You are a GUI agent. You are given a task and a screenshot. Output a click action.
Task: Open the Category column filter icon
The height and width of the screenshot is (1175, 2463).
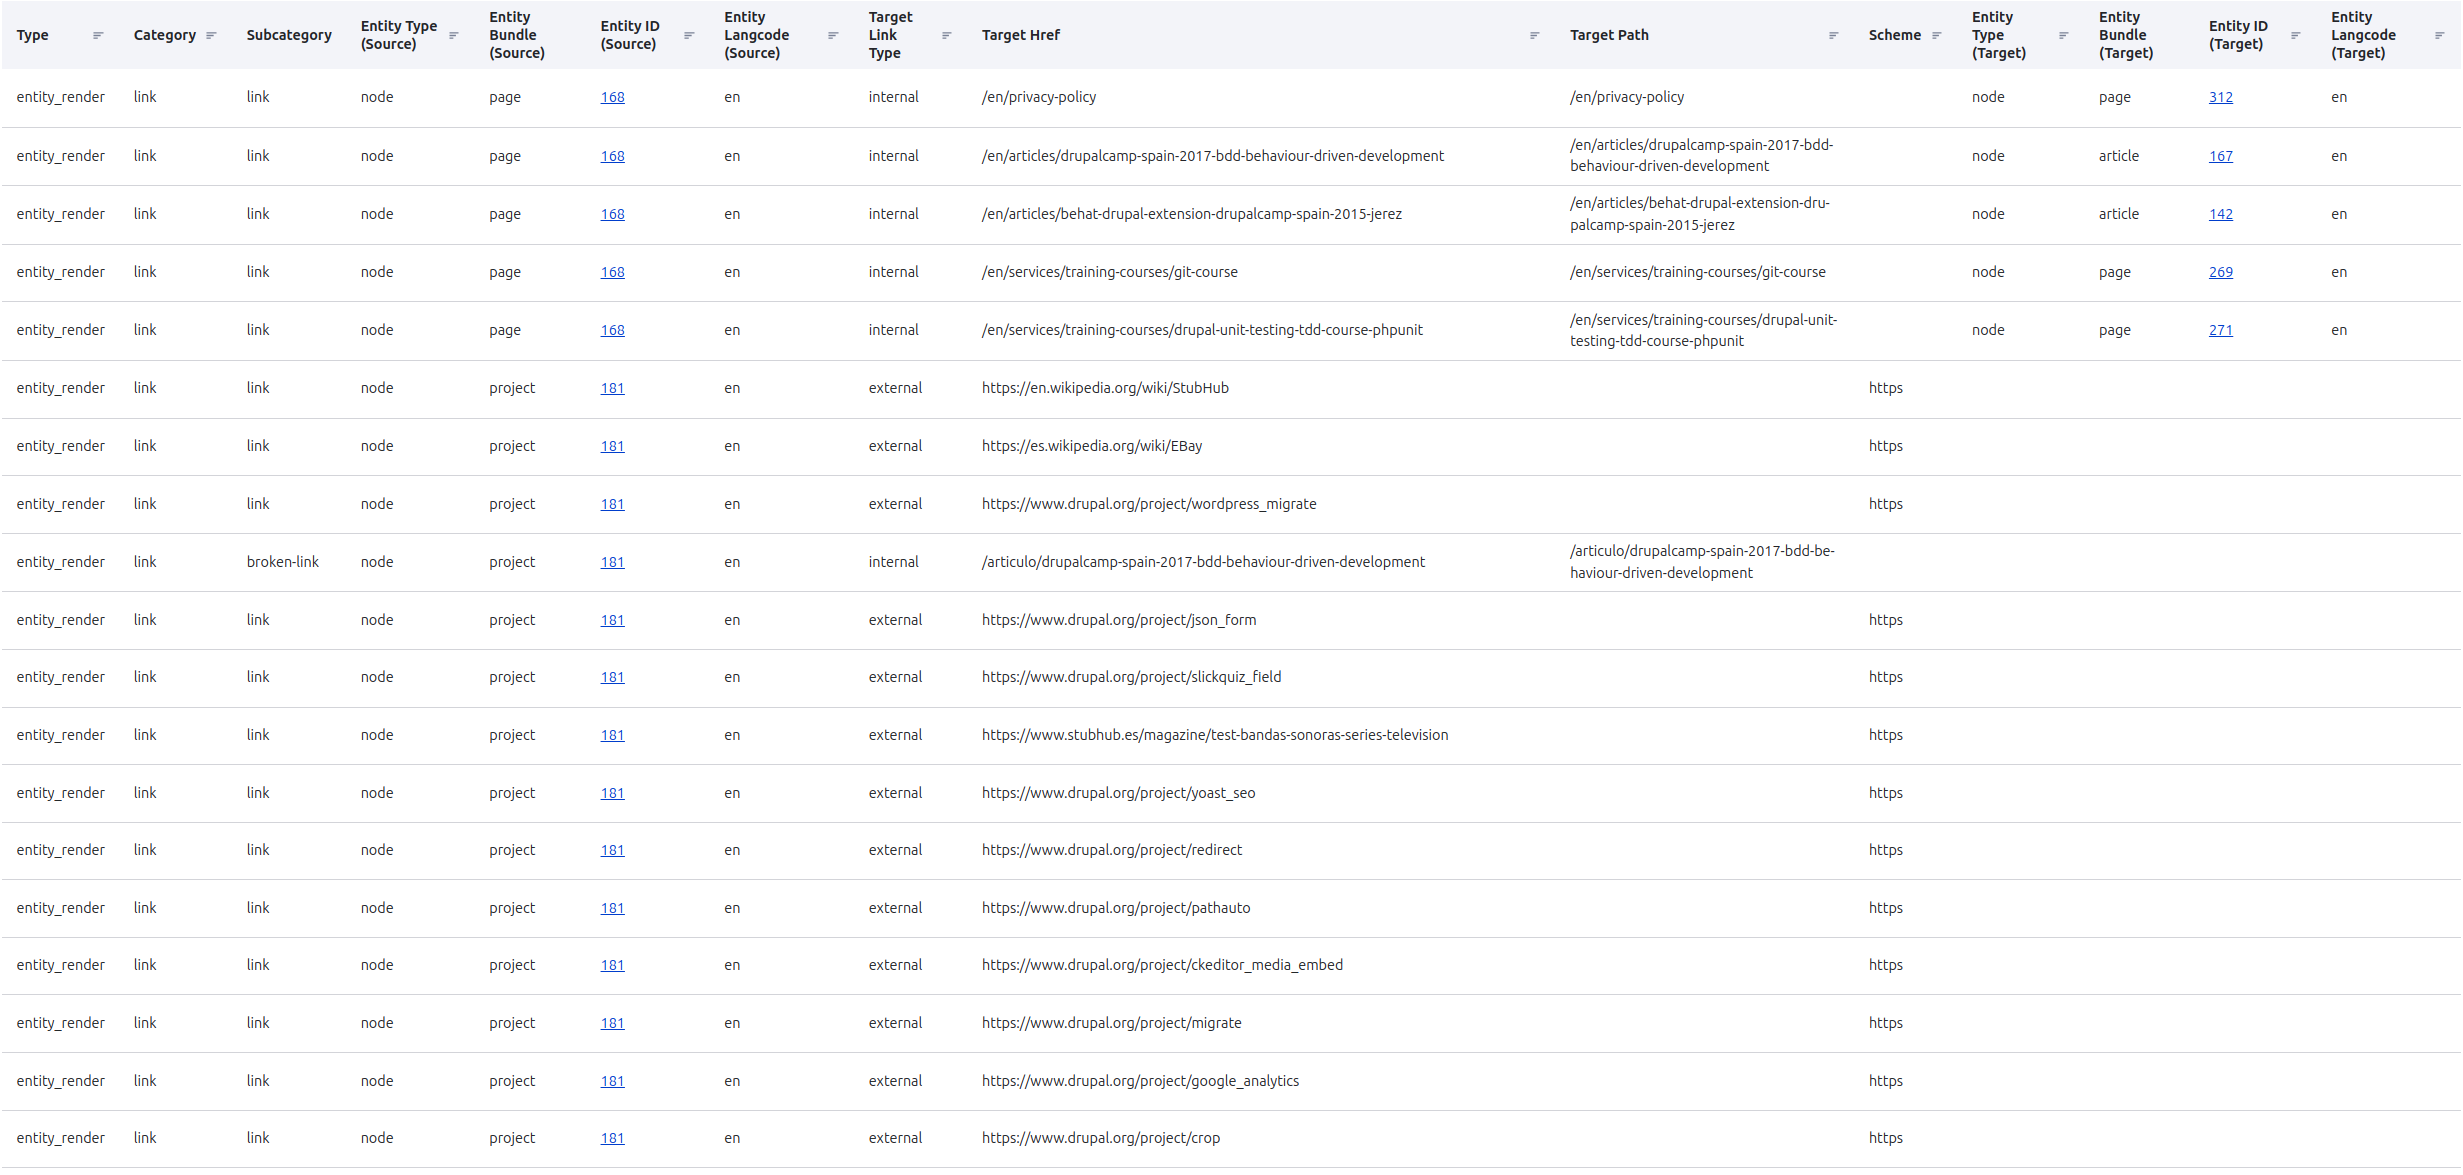(211, 35)
